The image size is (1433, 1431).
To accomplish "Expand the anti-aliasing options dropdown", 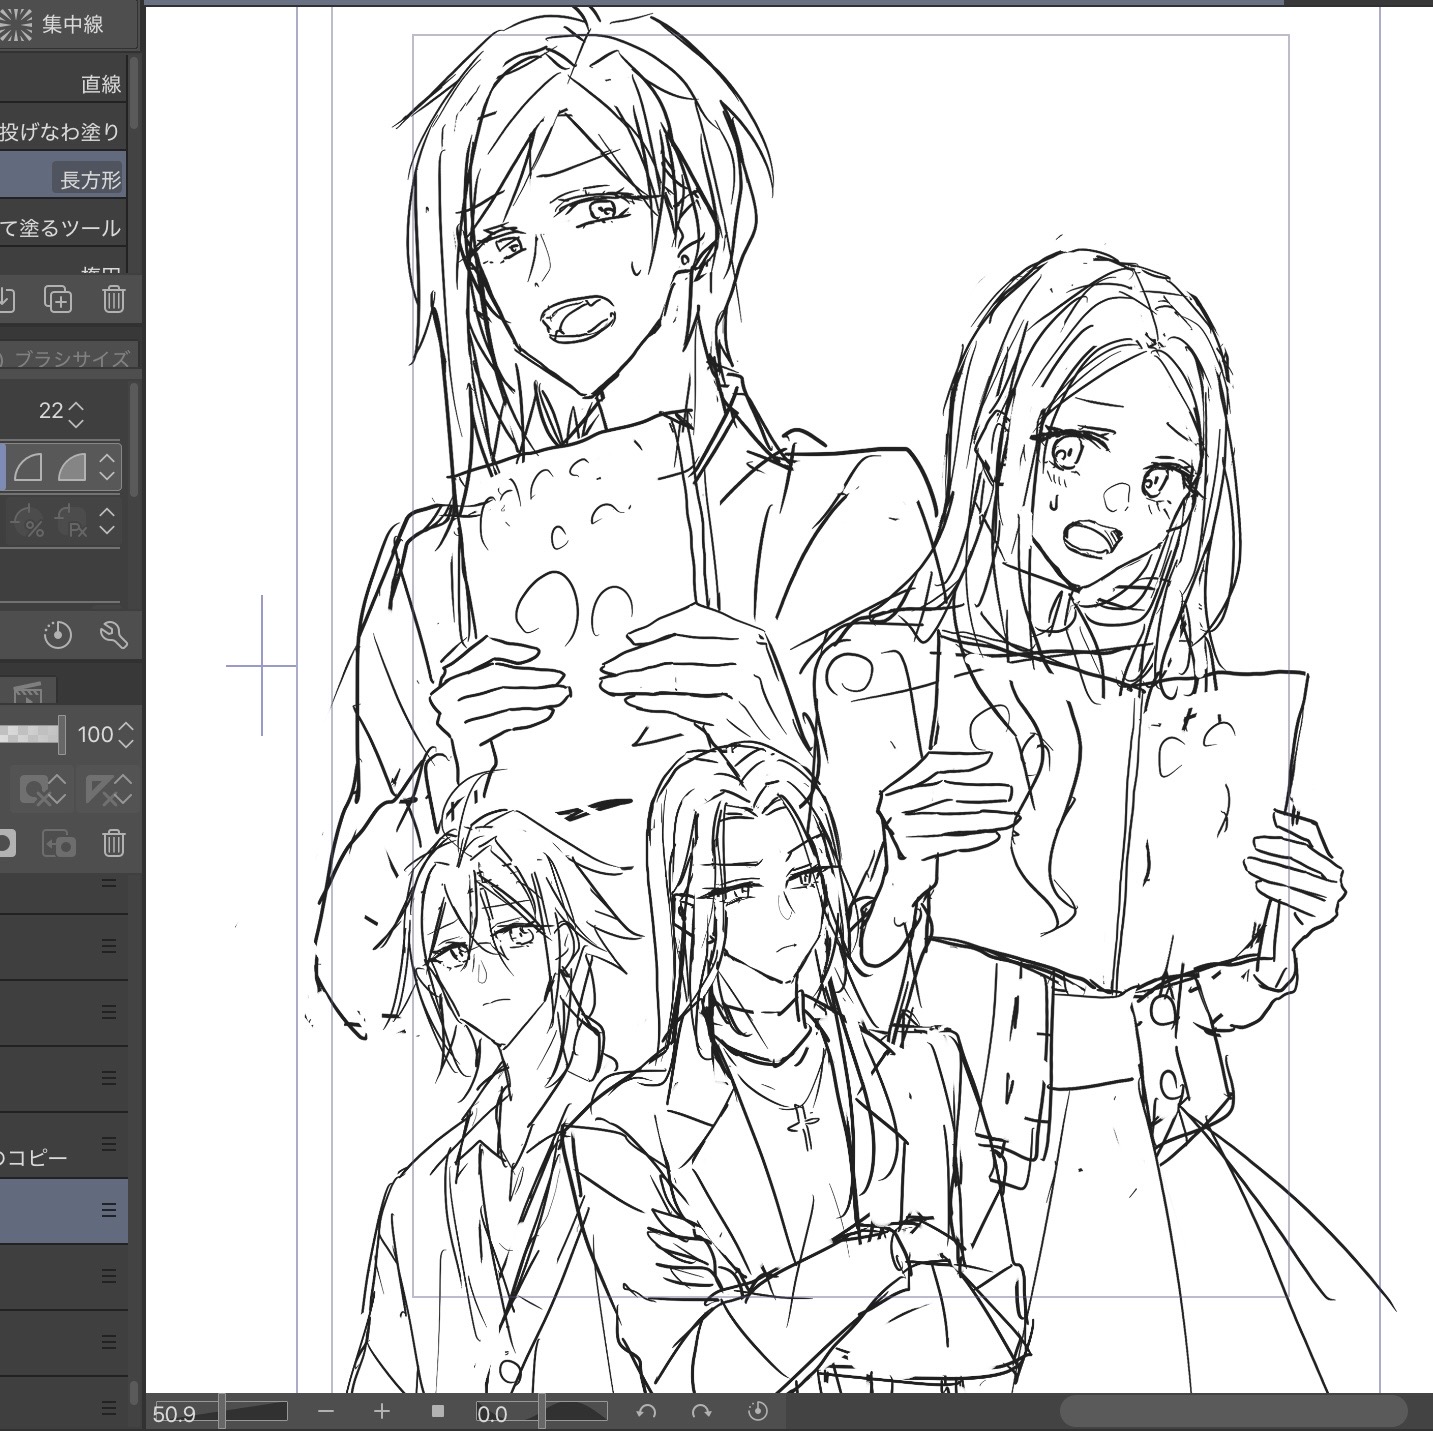I will 107,467.
